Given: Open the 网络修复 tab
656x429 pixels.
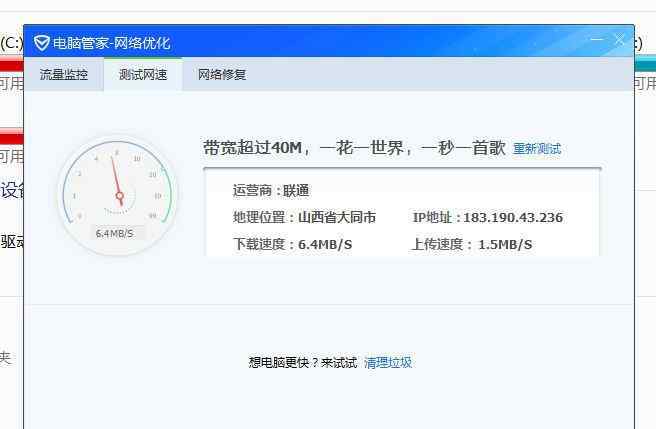Looking at the screenshot, I should (222, 74).
